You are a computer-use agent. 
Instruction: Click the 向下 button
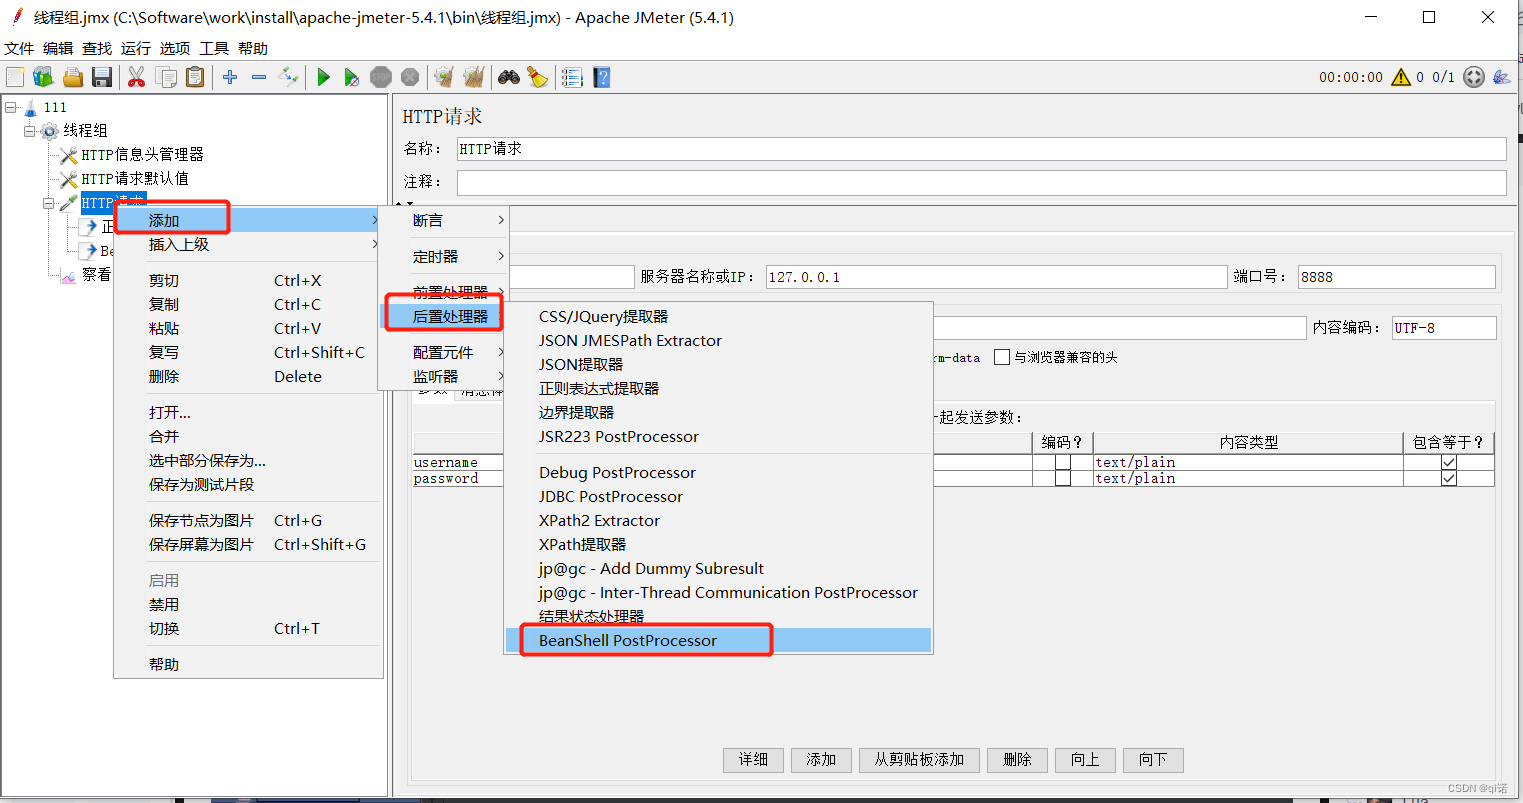pyautogui.click(x=1153, y=760)
